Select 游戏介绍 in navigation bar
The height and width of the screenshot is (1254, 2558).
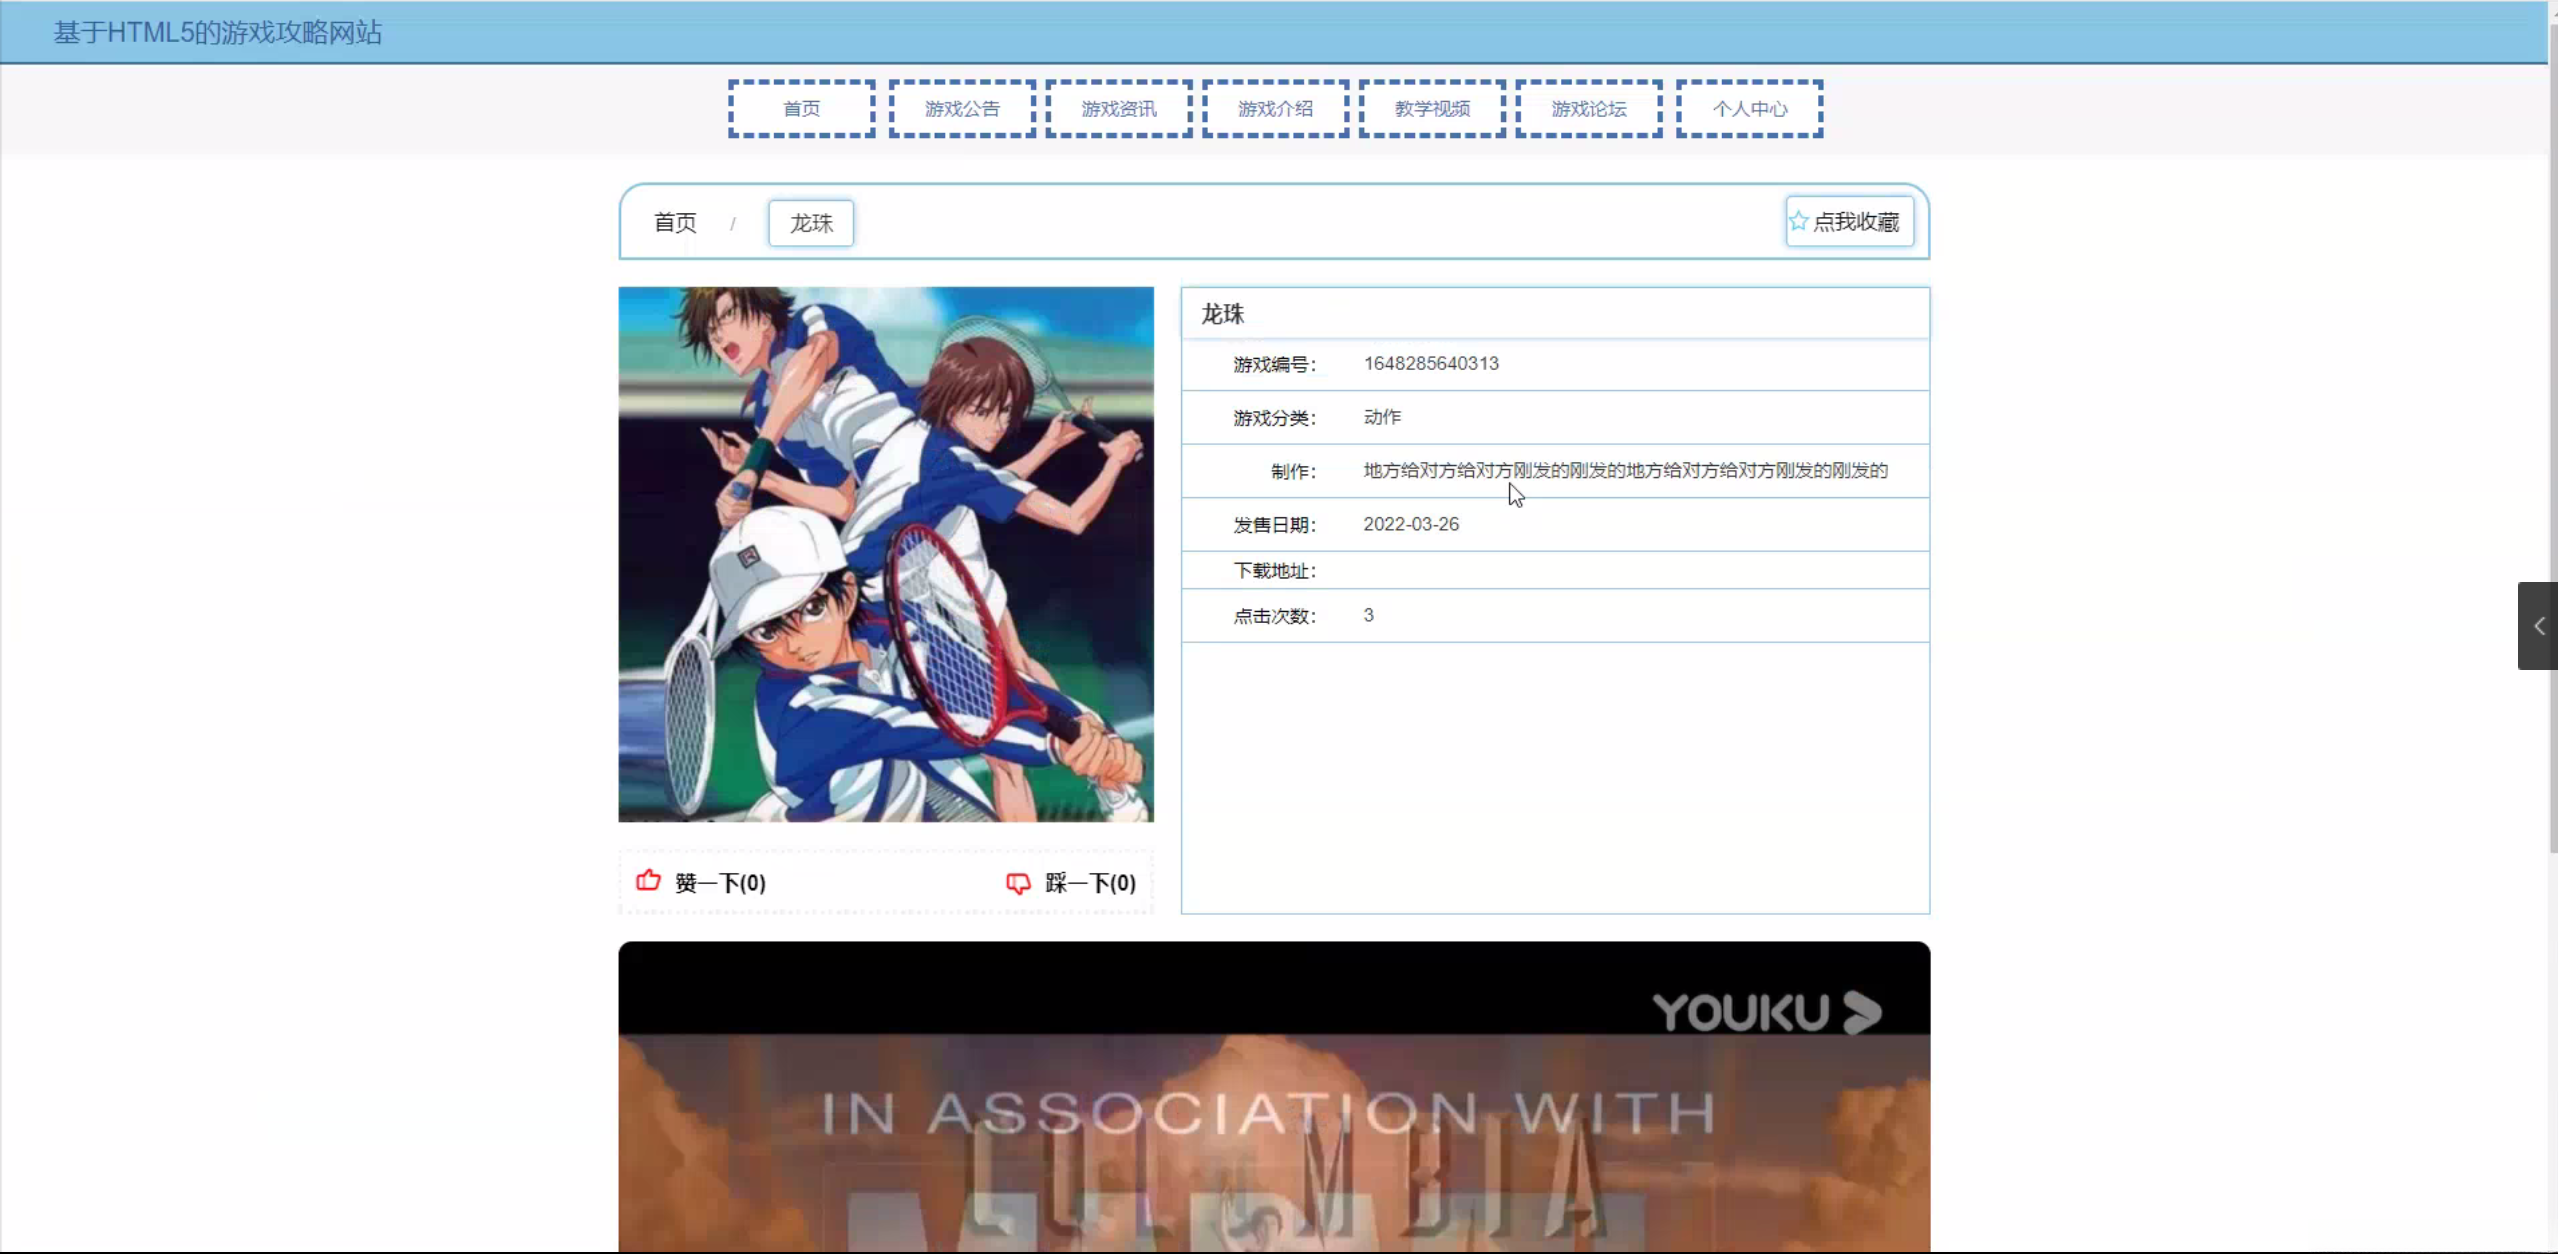(x=1275, y=109)
